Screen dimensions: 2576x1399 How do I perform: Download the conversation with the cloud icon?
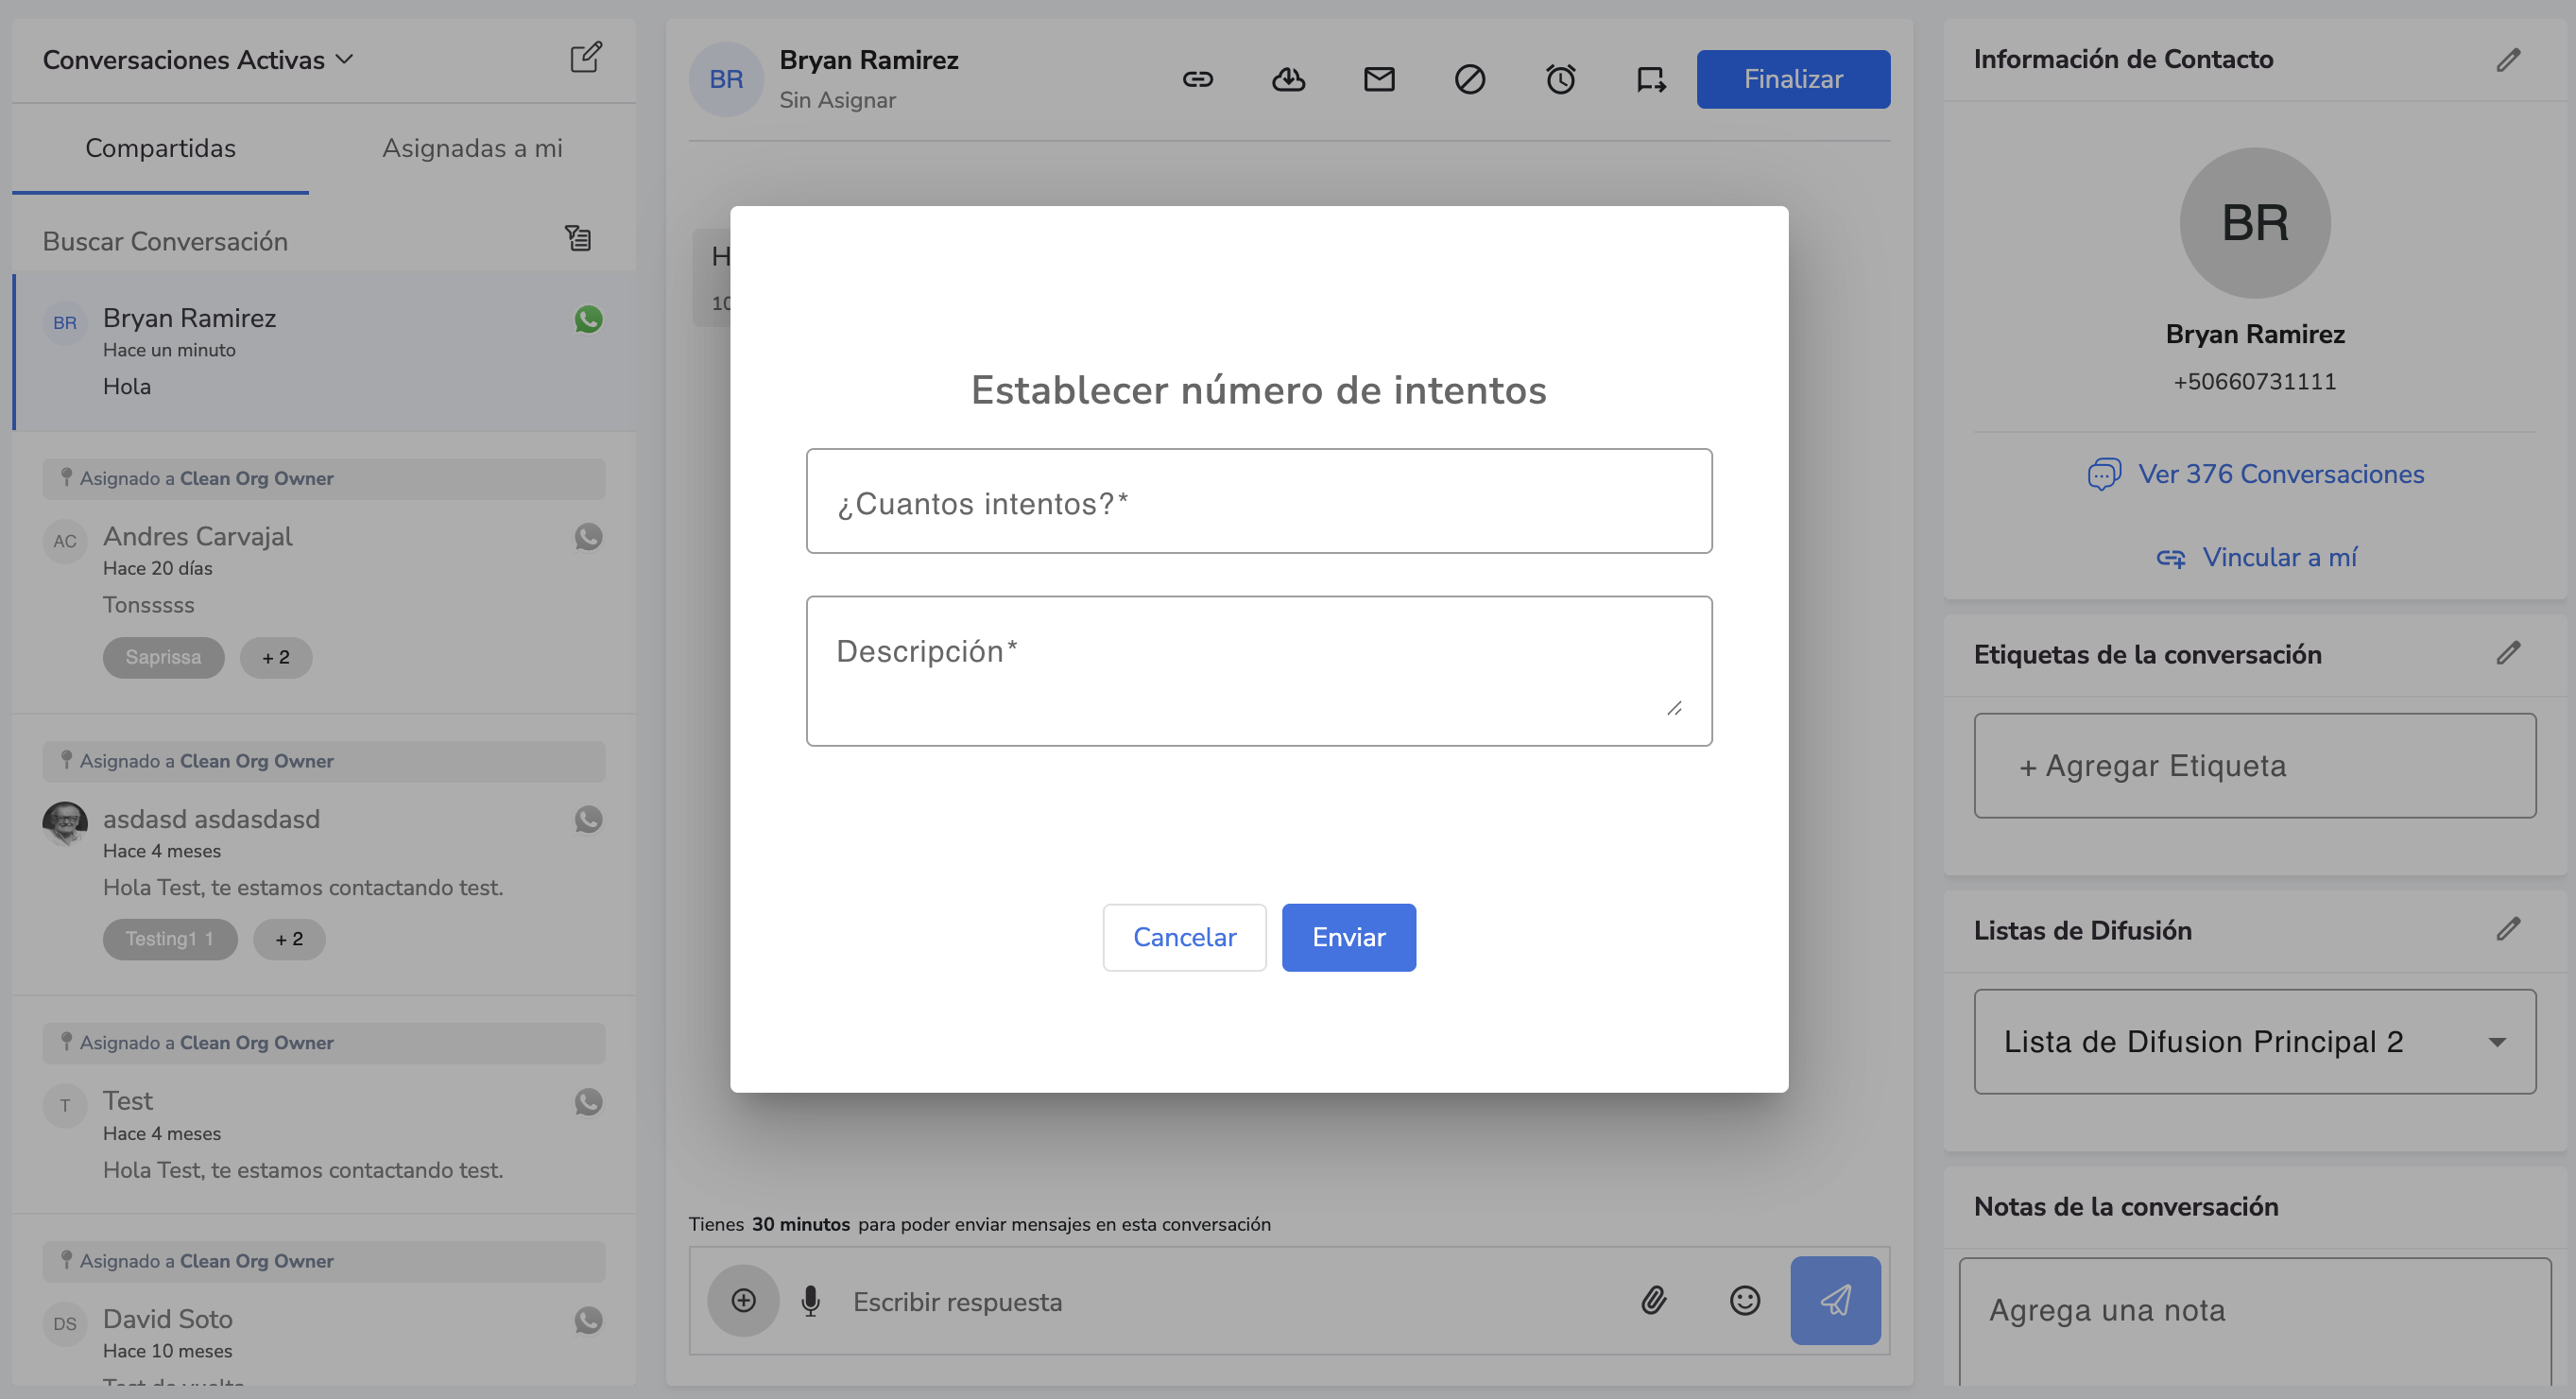pos(1288,79)
